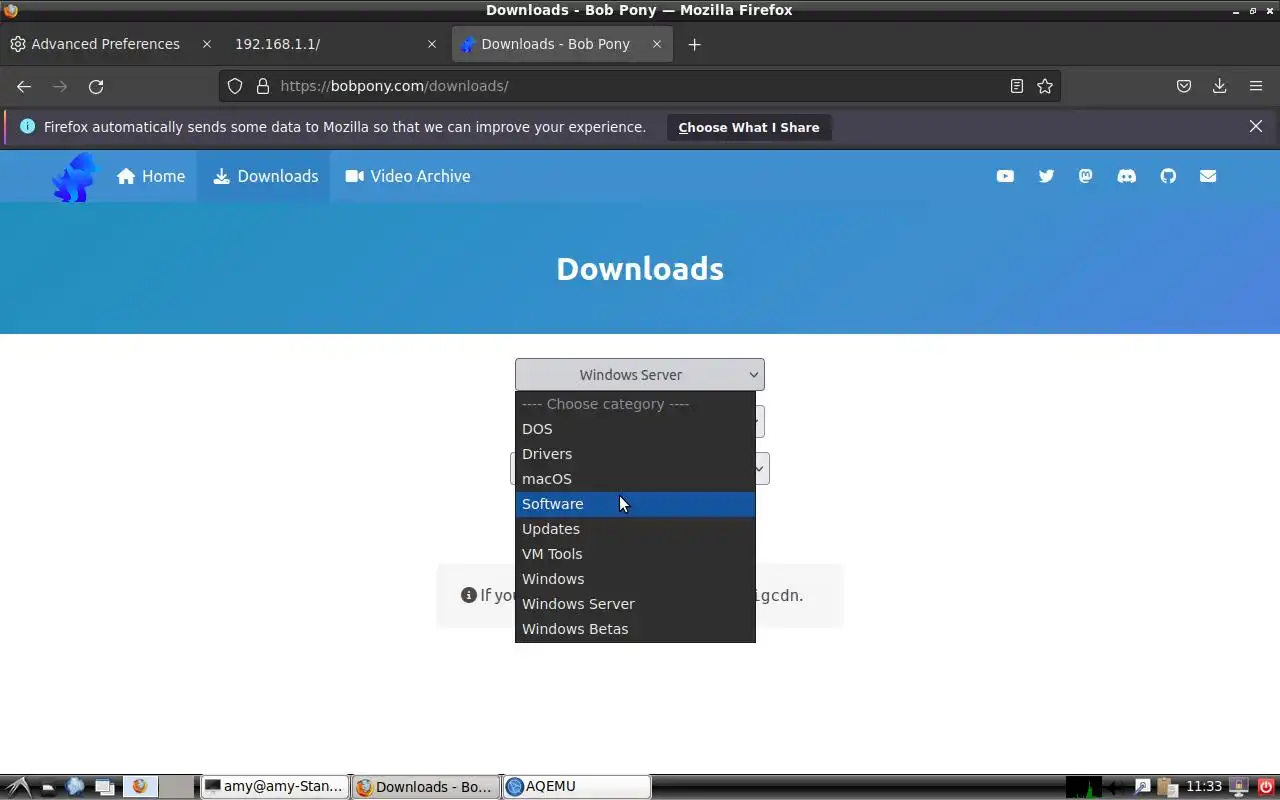
Task: Open Firefox downloads panel arrow icon
Action: tap(1220, 86)
